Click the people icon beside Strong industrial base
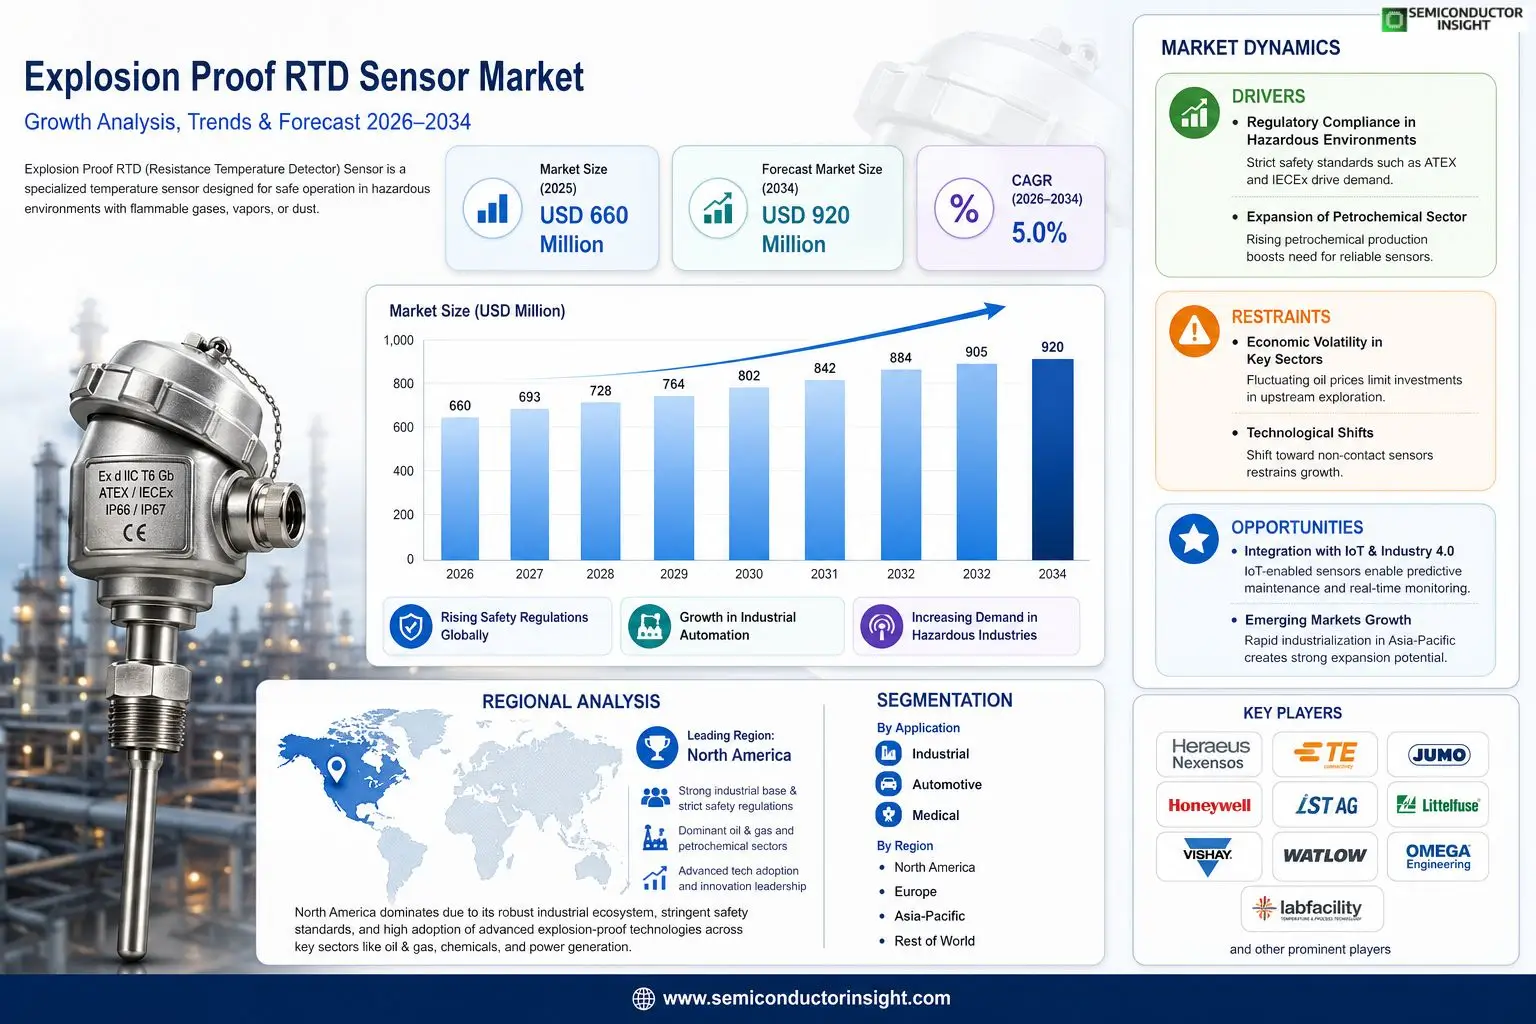 655,798
